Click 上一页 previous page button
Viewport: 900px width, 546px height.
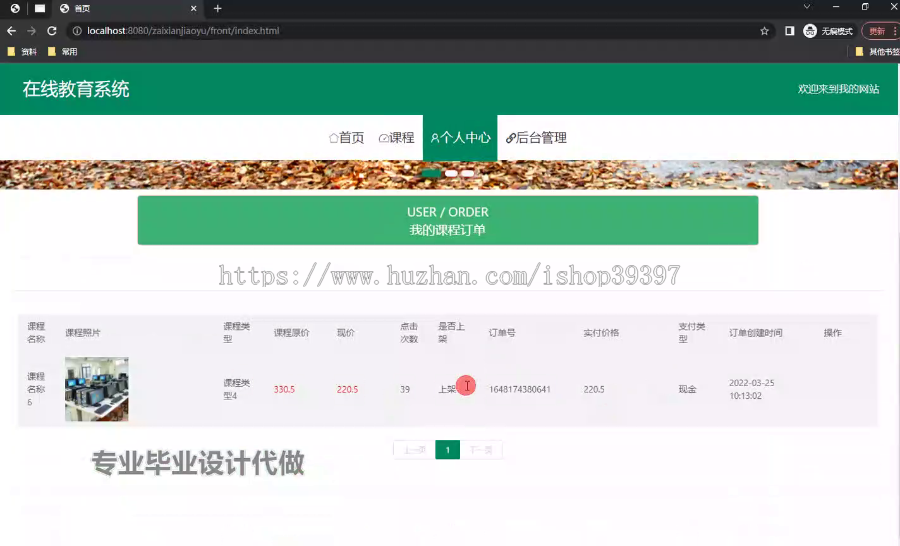pos(414,450)
